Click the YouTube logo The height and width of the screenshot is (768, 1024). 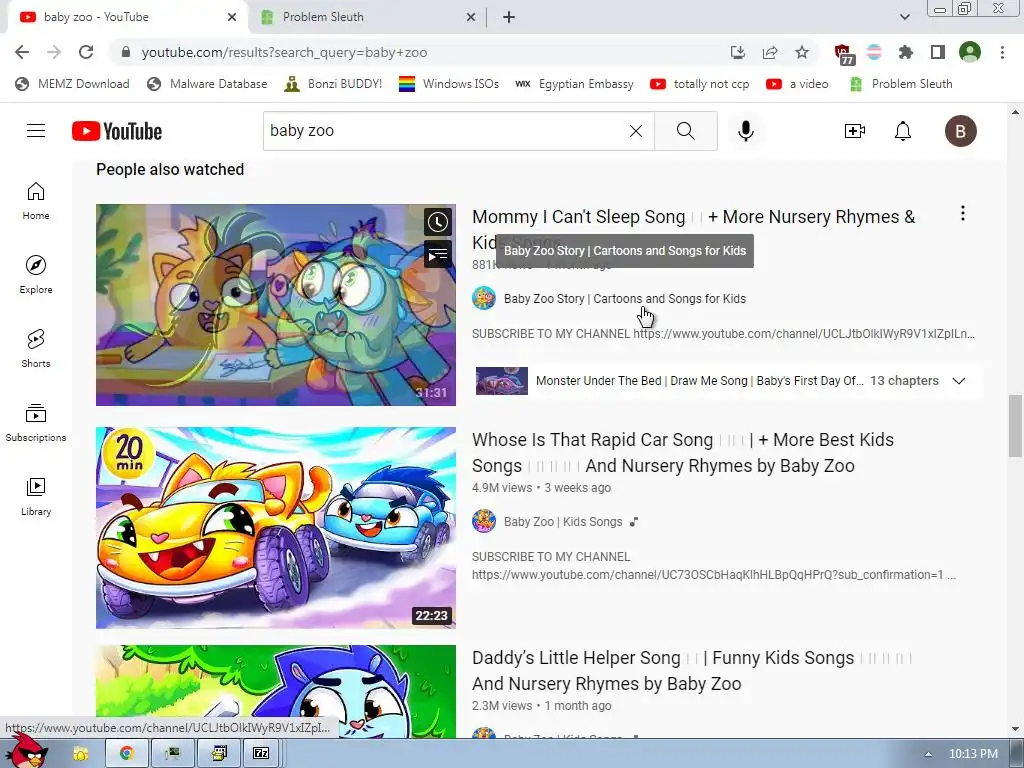coord(117,131)
